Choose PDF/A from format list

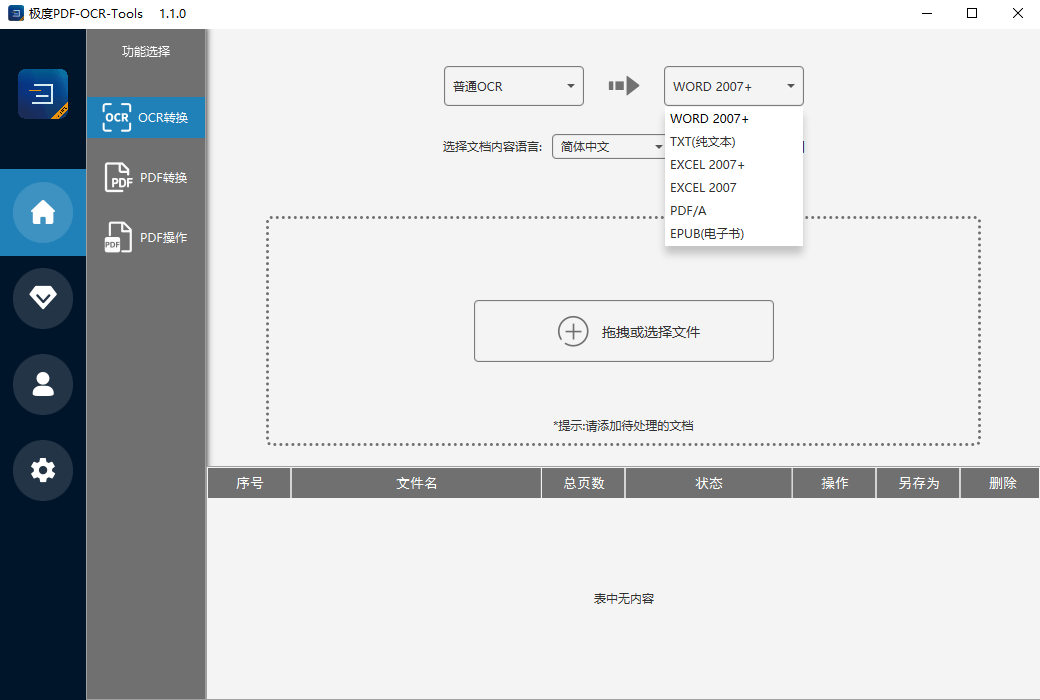[734, 210]
